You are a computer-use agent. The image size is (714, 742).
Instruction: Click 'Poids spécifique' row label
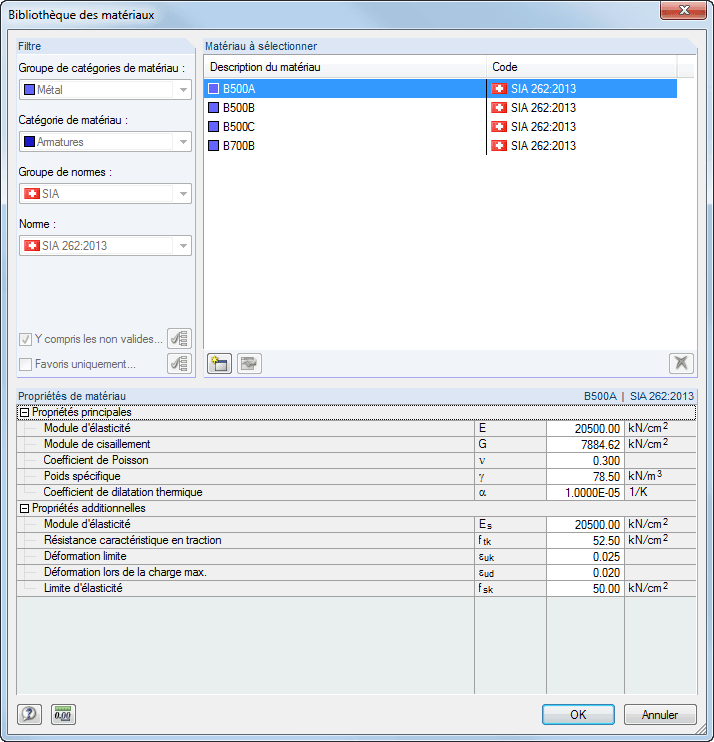pyautogui.click(x=82, y=476)
